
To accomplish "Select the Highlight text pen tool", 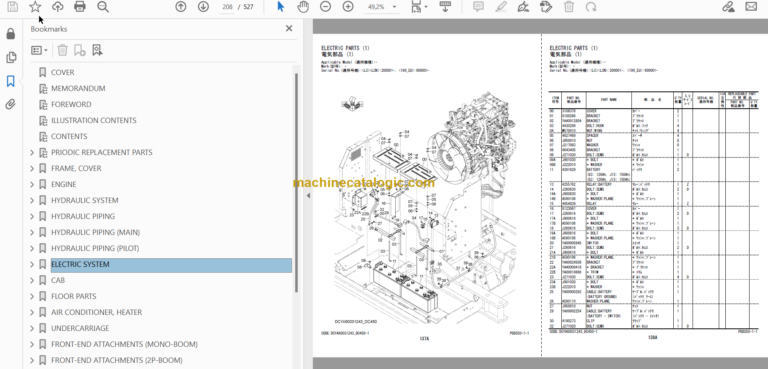I will tap(501, 7).
